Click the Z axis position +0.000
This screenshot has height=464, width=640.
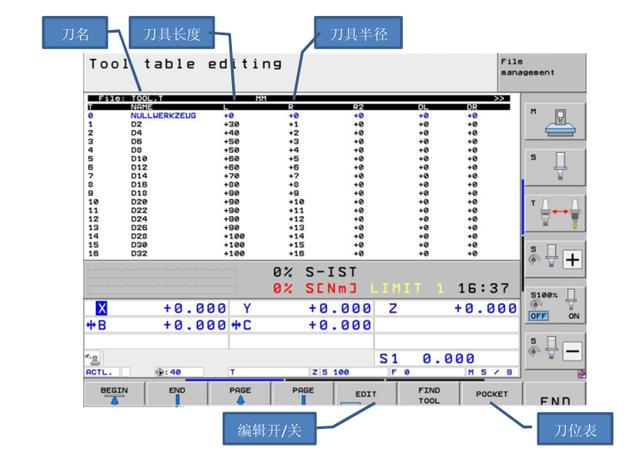486,308
